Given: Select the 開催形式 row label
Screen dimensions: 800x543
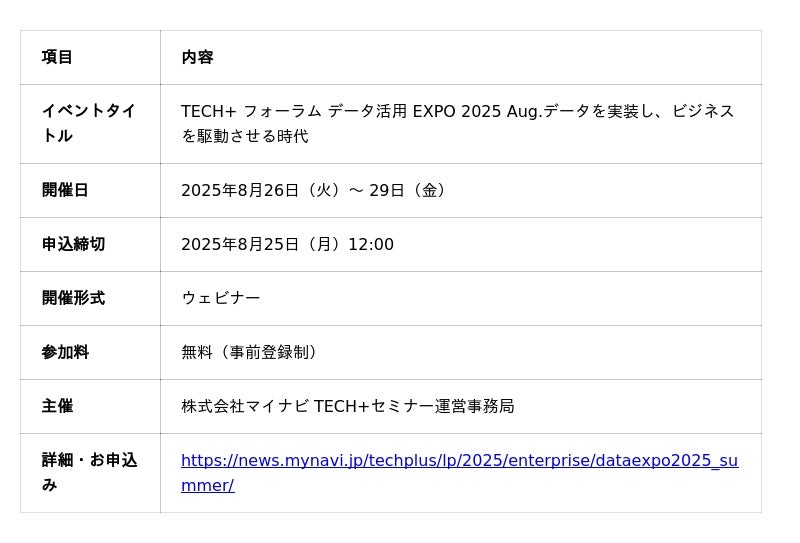Looking at the screenshot, I should click(73, 298).
